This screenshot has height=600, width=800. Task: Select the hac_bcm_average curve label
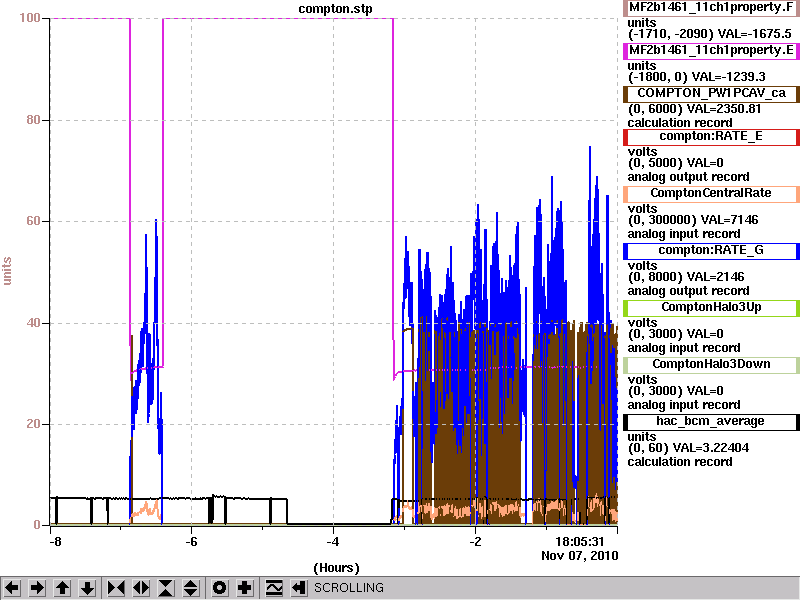(x=711, y=421)
